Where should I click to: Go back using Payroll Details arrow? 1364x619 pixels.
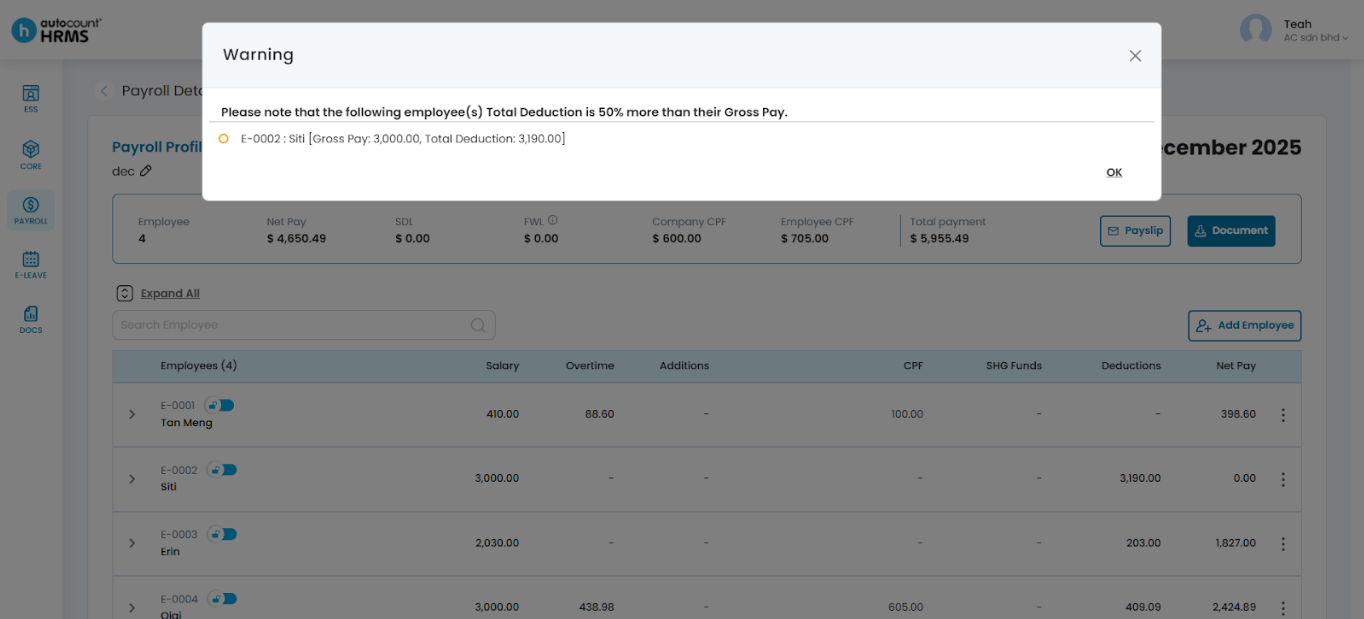pos(104,91)
